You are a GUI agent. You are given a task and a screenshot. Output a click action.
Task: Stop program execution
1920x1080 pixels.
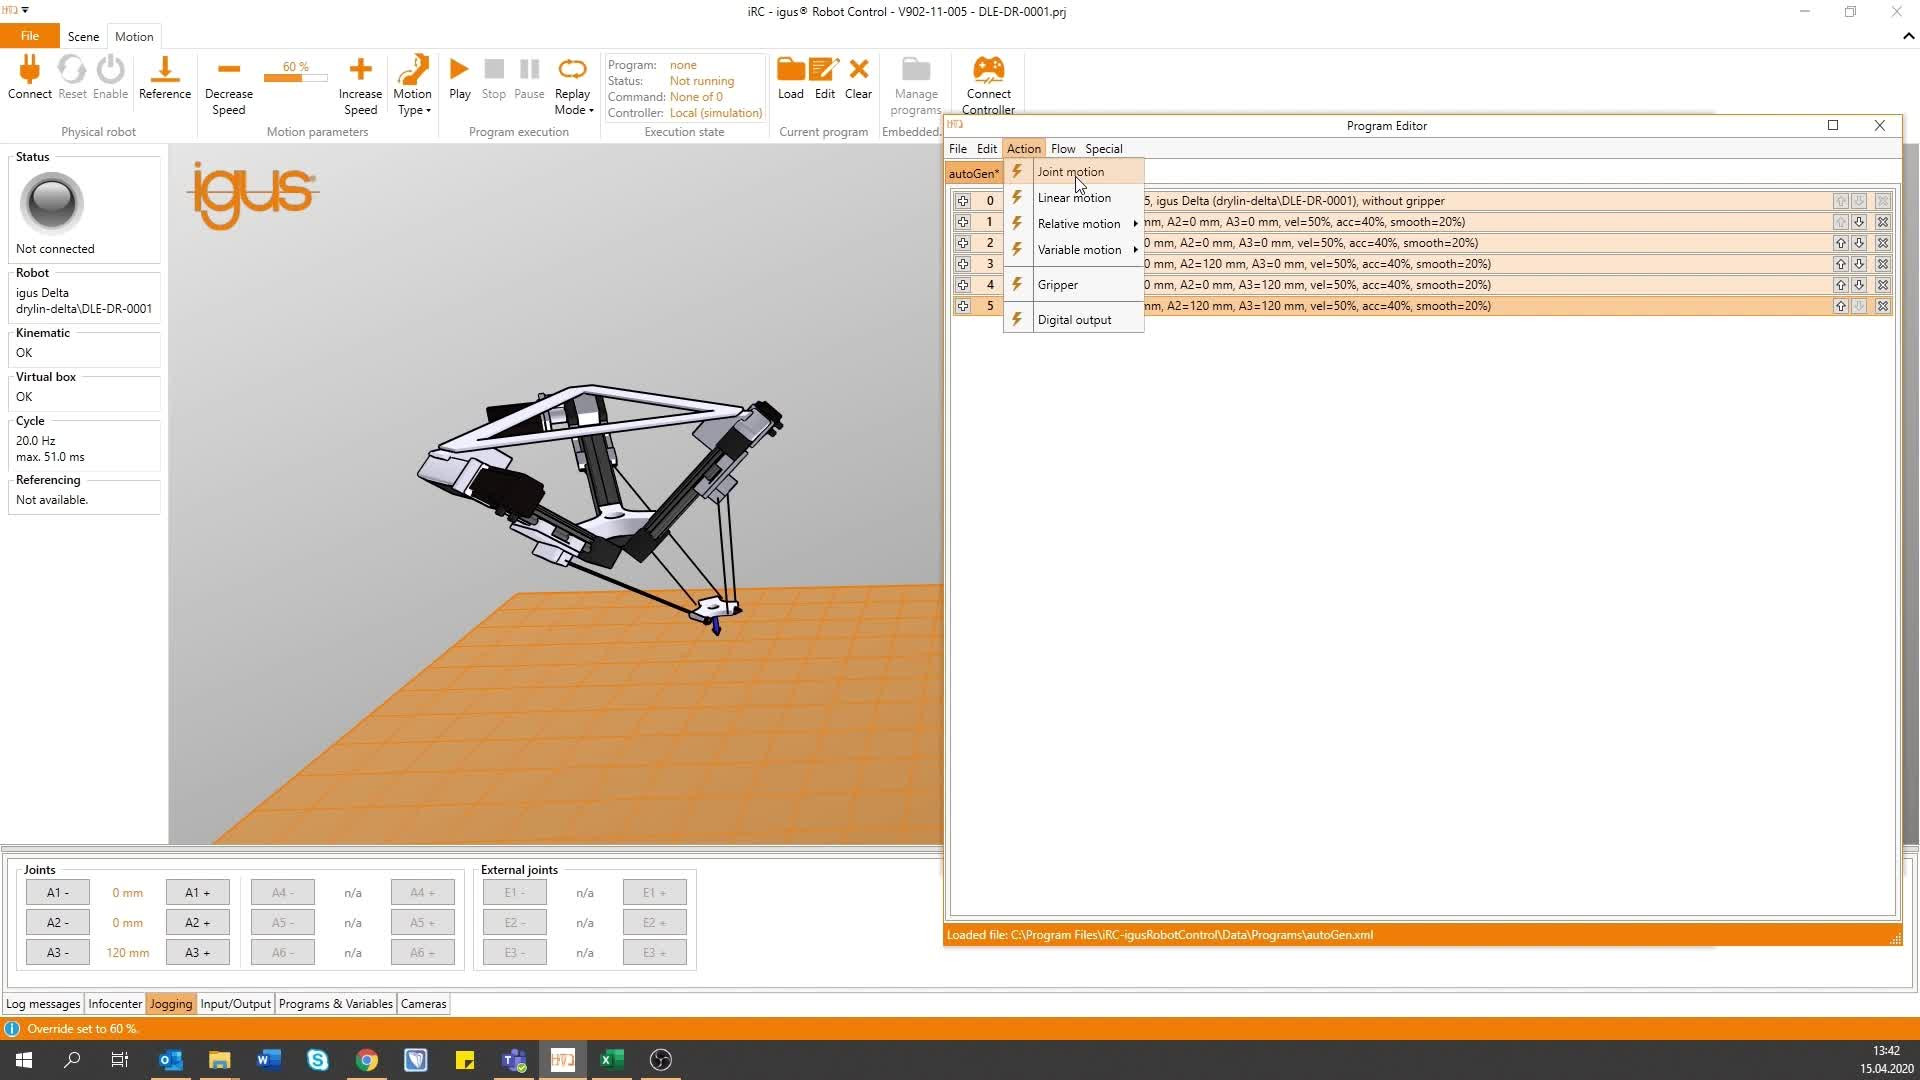point(494,69)
